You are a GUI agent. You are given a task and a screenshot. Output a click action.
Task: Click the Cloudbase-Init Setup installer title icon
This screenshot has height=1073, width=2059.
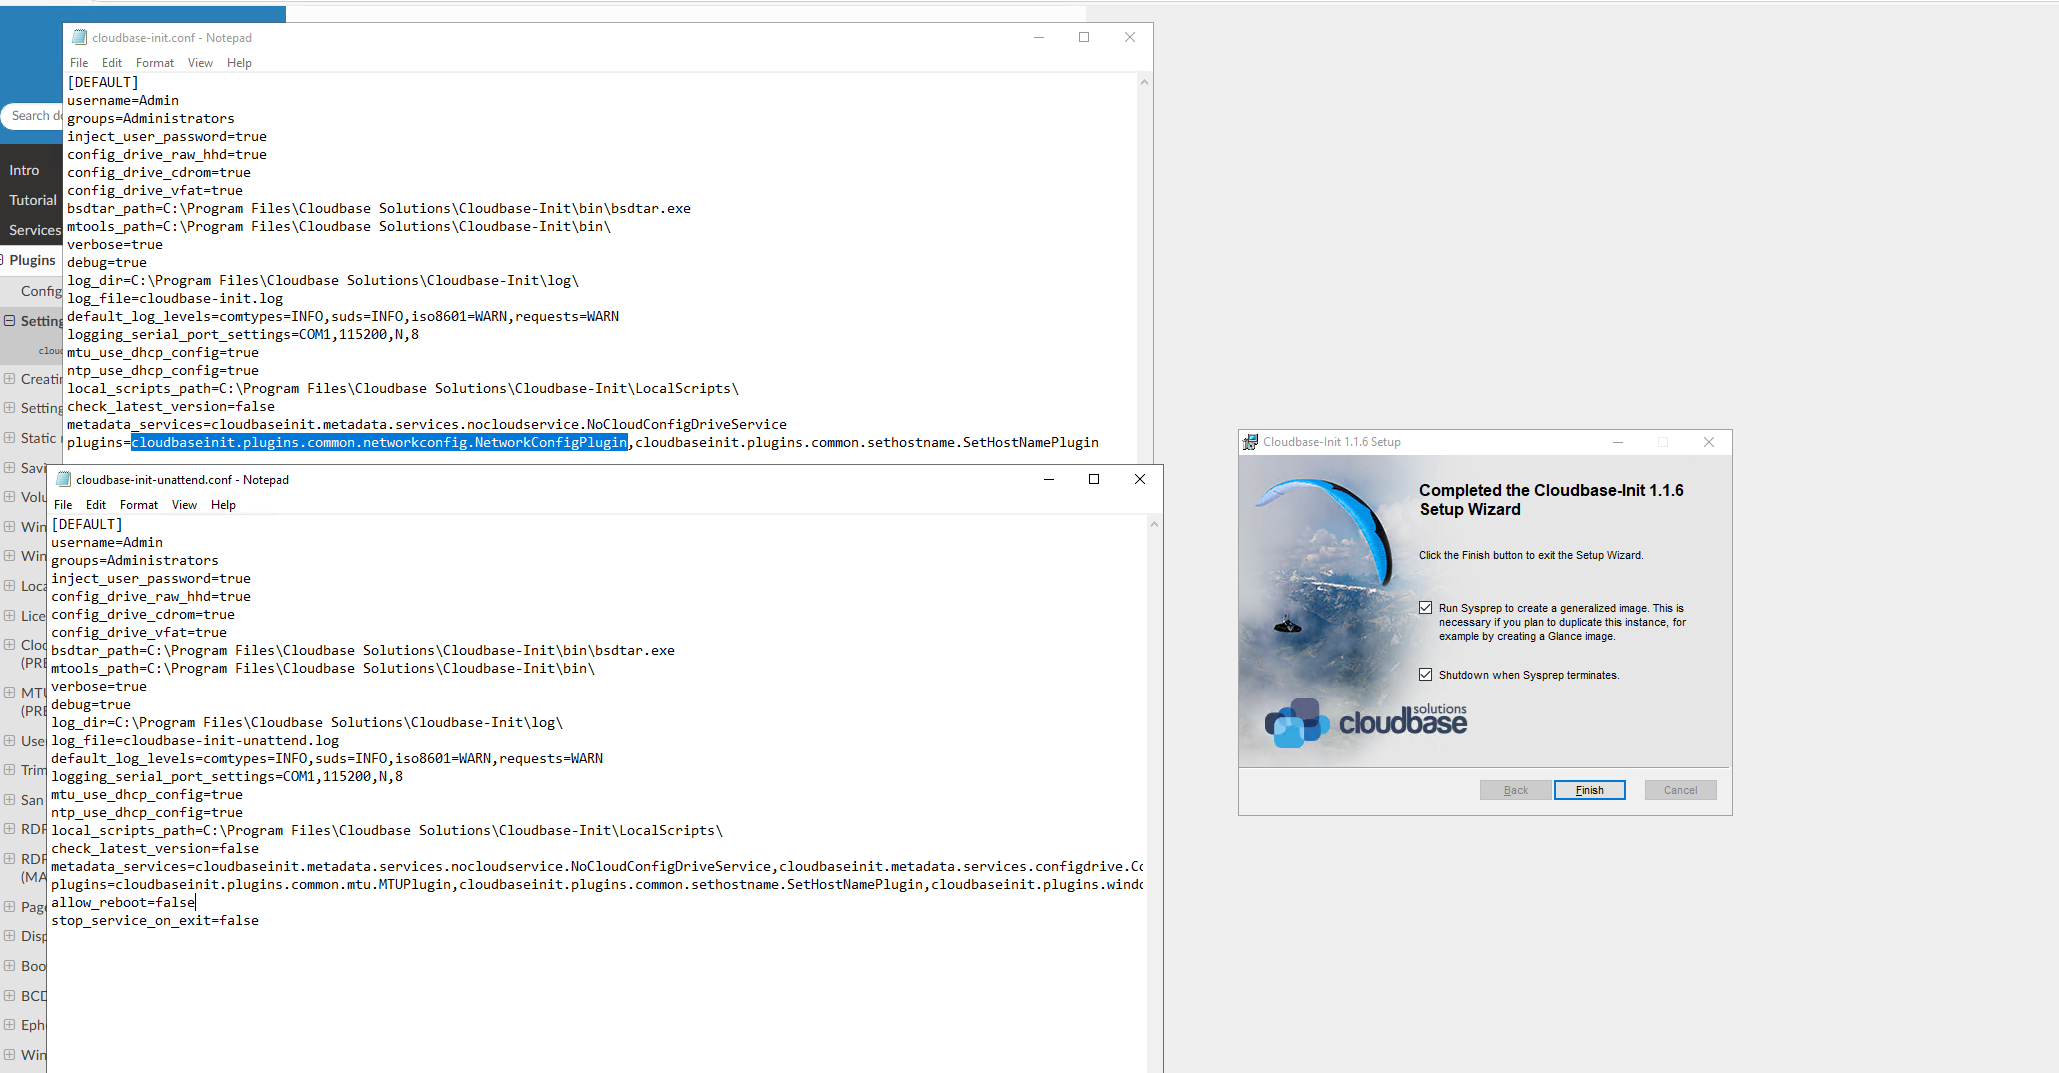[x=1250, y=442]
